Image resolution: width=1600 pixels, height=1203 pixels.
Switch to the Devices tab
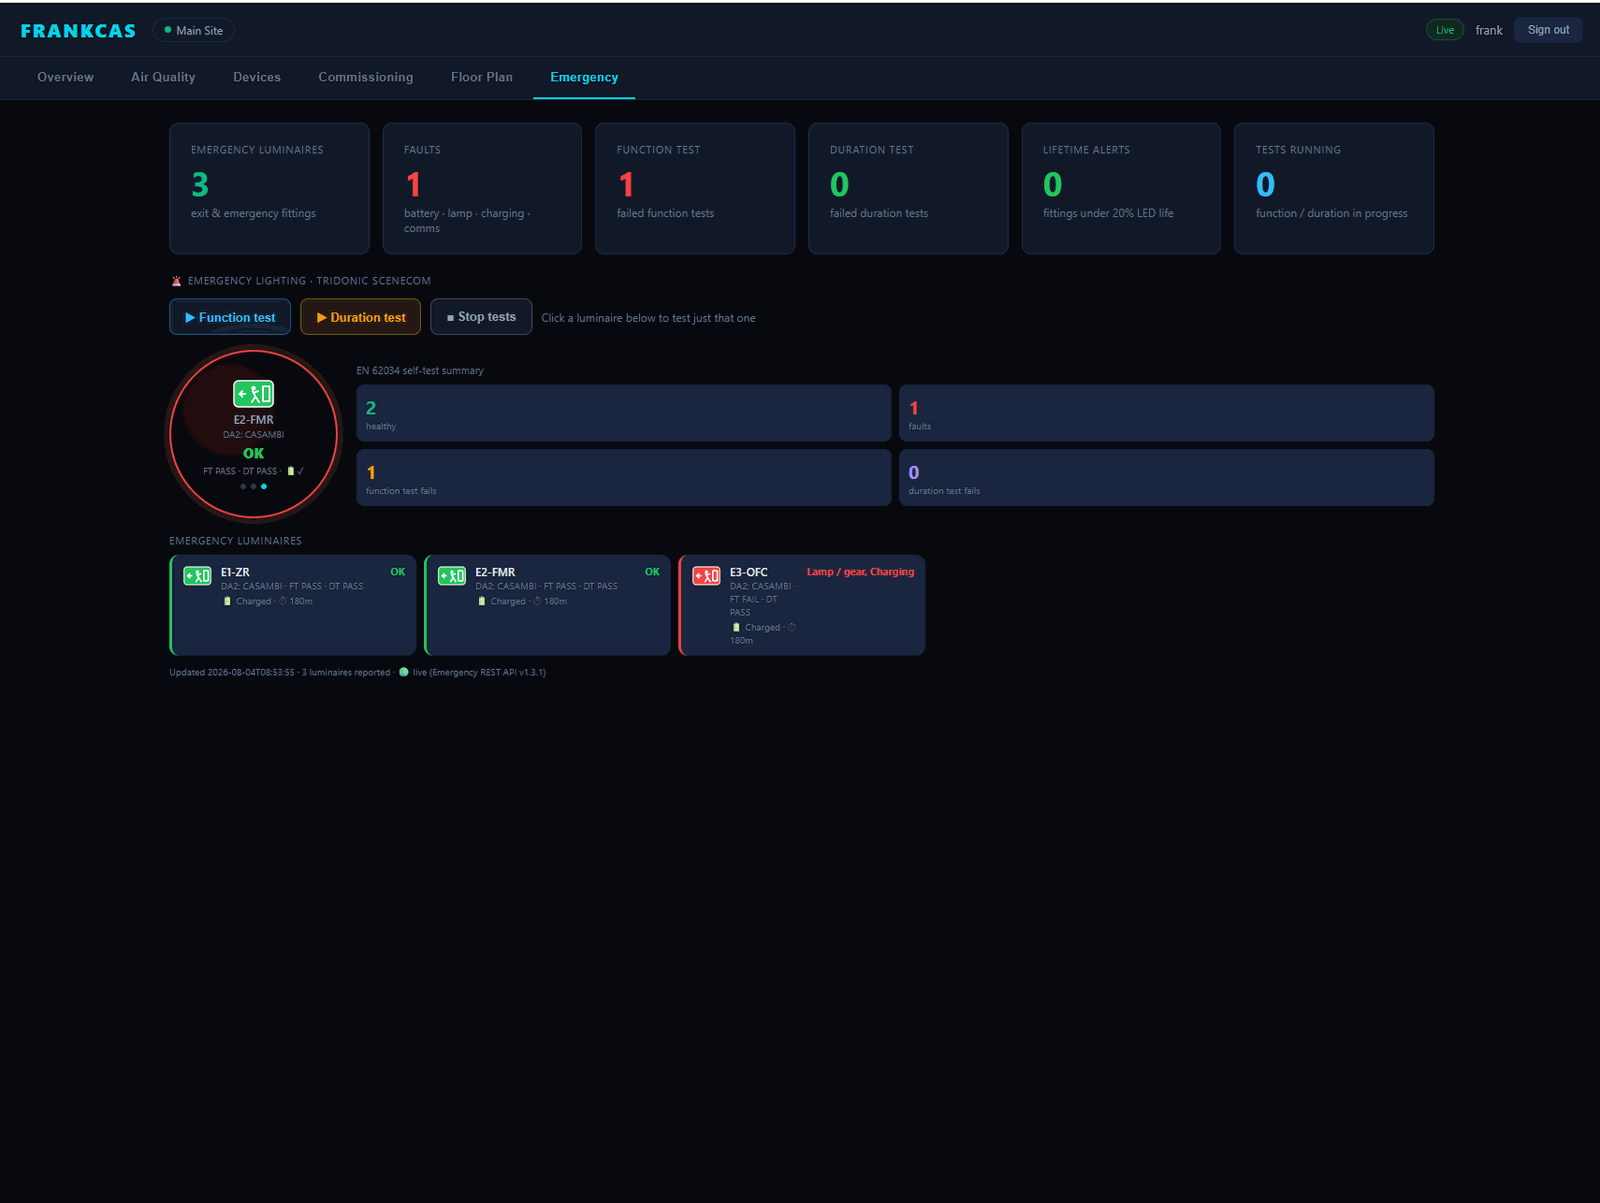(257, 77)
